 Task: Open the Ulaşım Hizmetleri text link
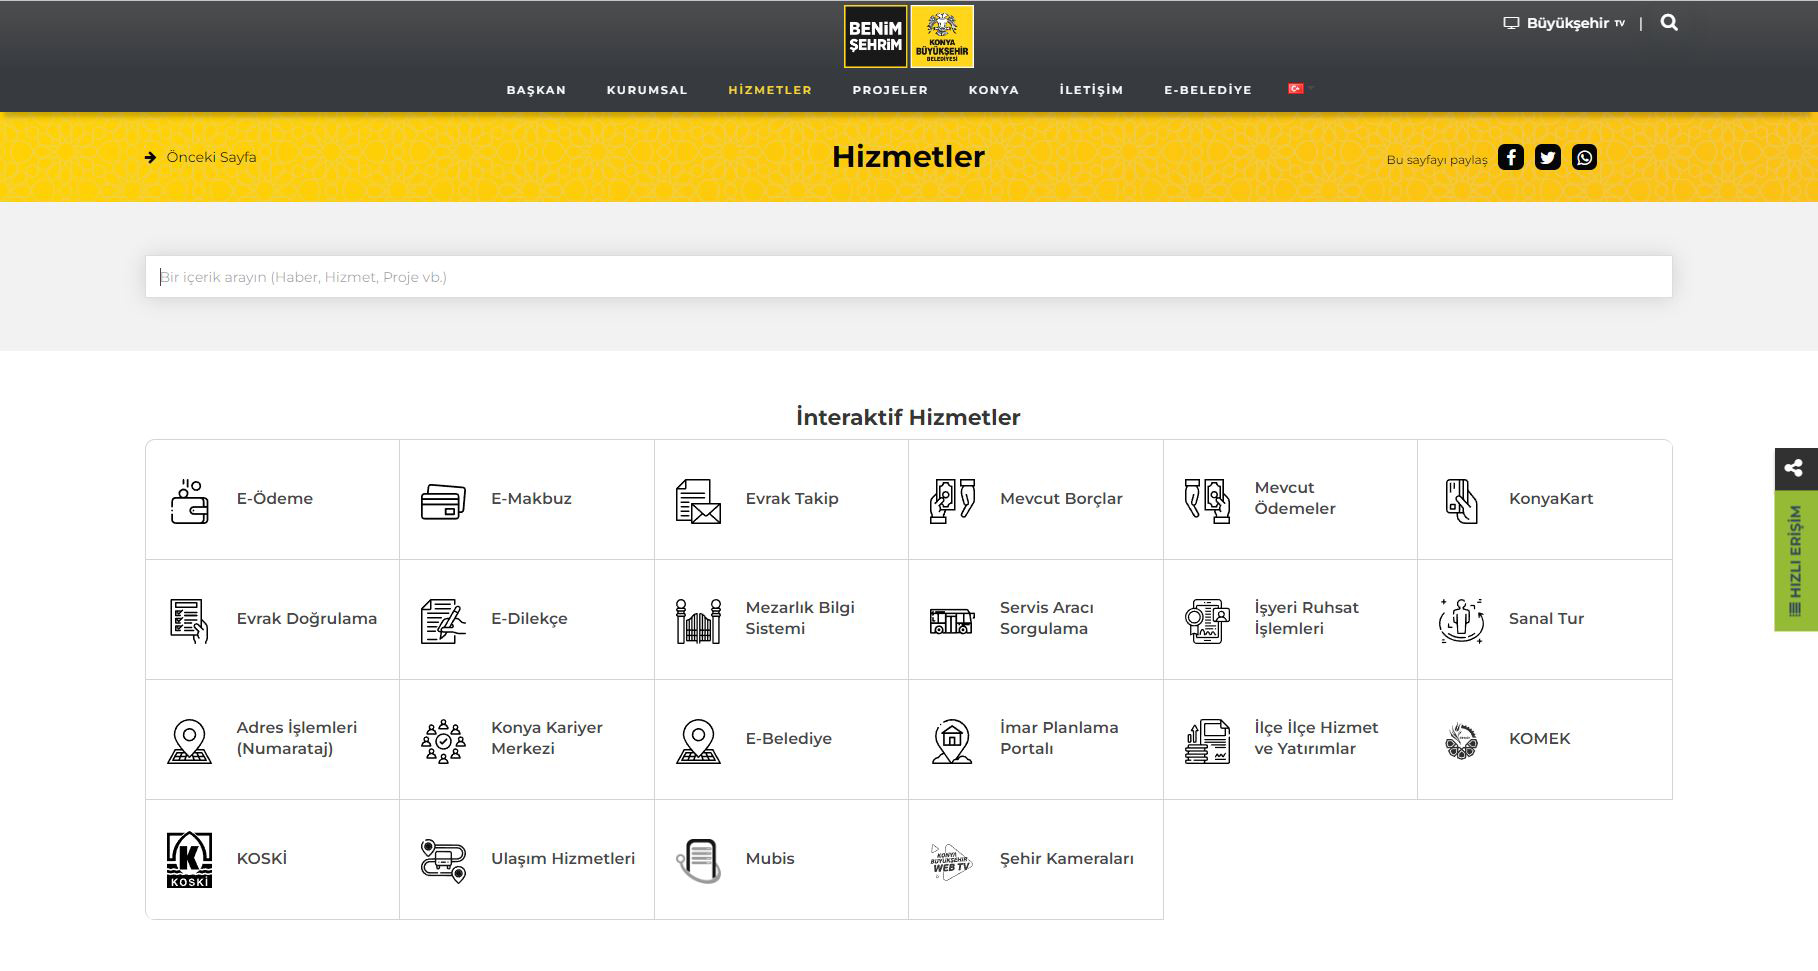click(562, 859)
